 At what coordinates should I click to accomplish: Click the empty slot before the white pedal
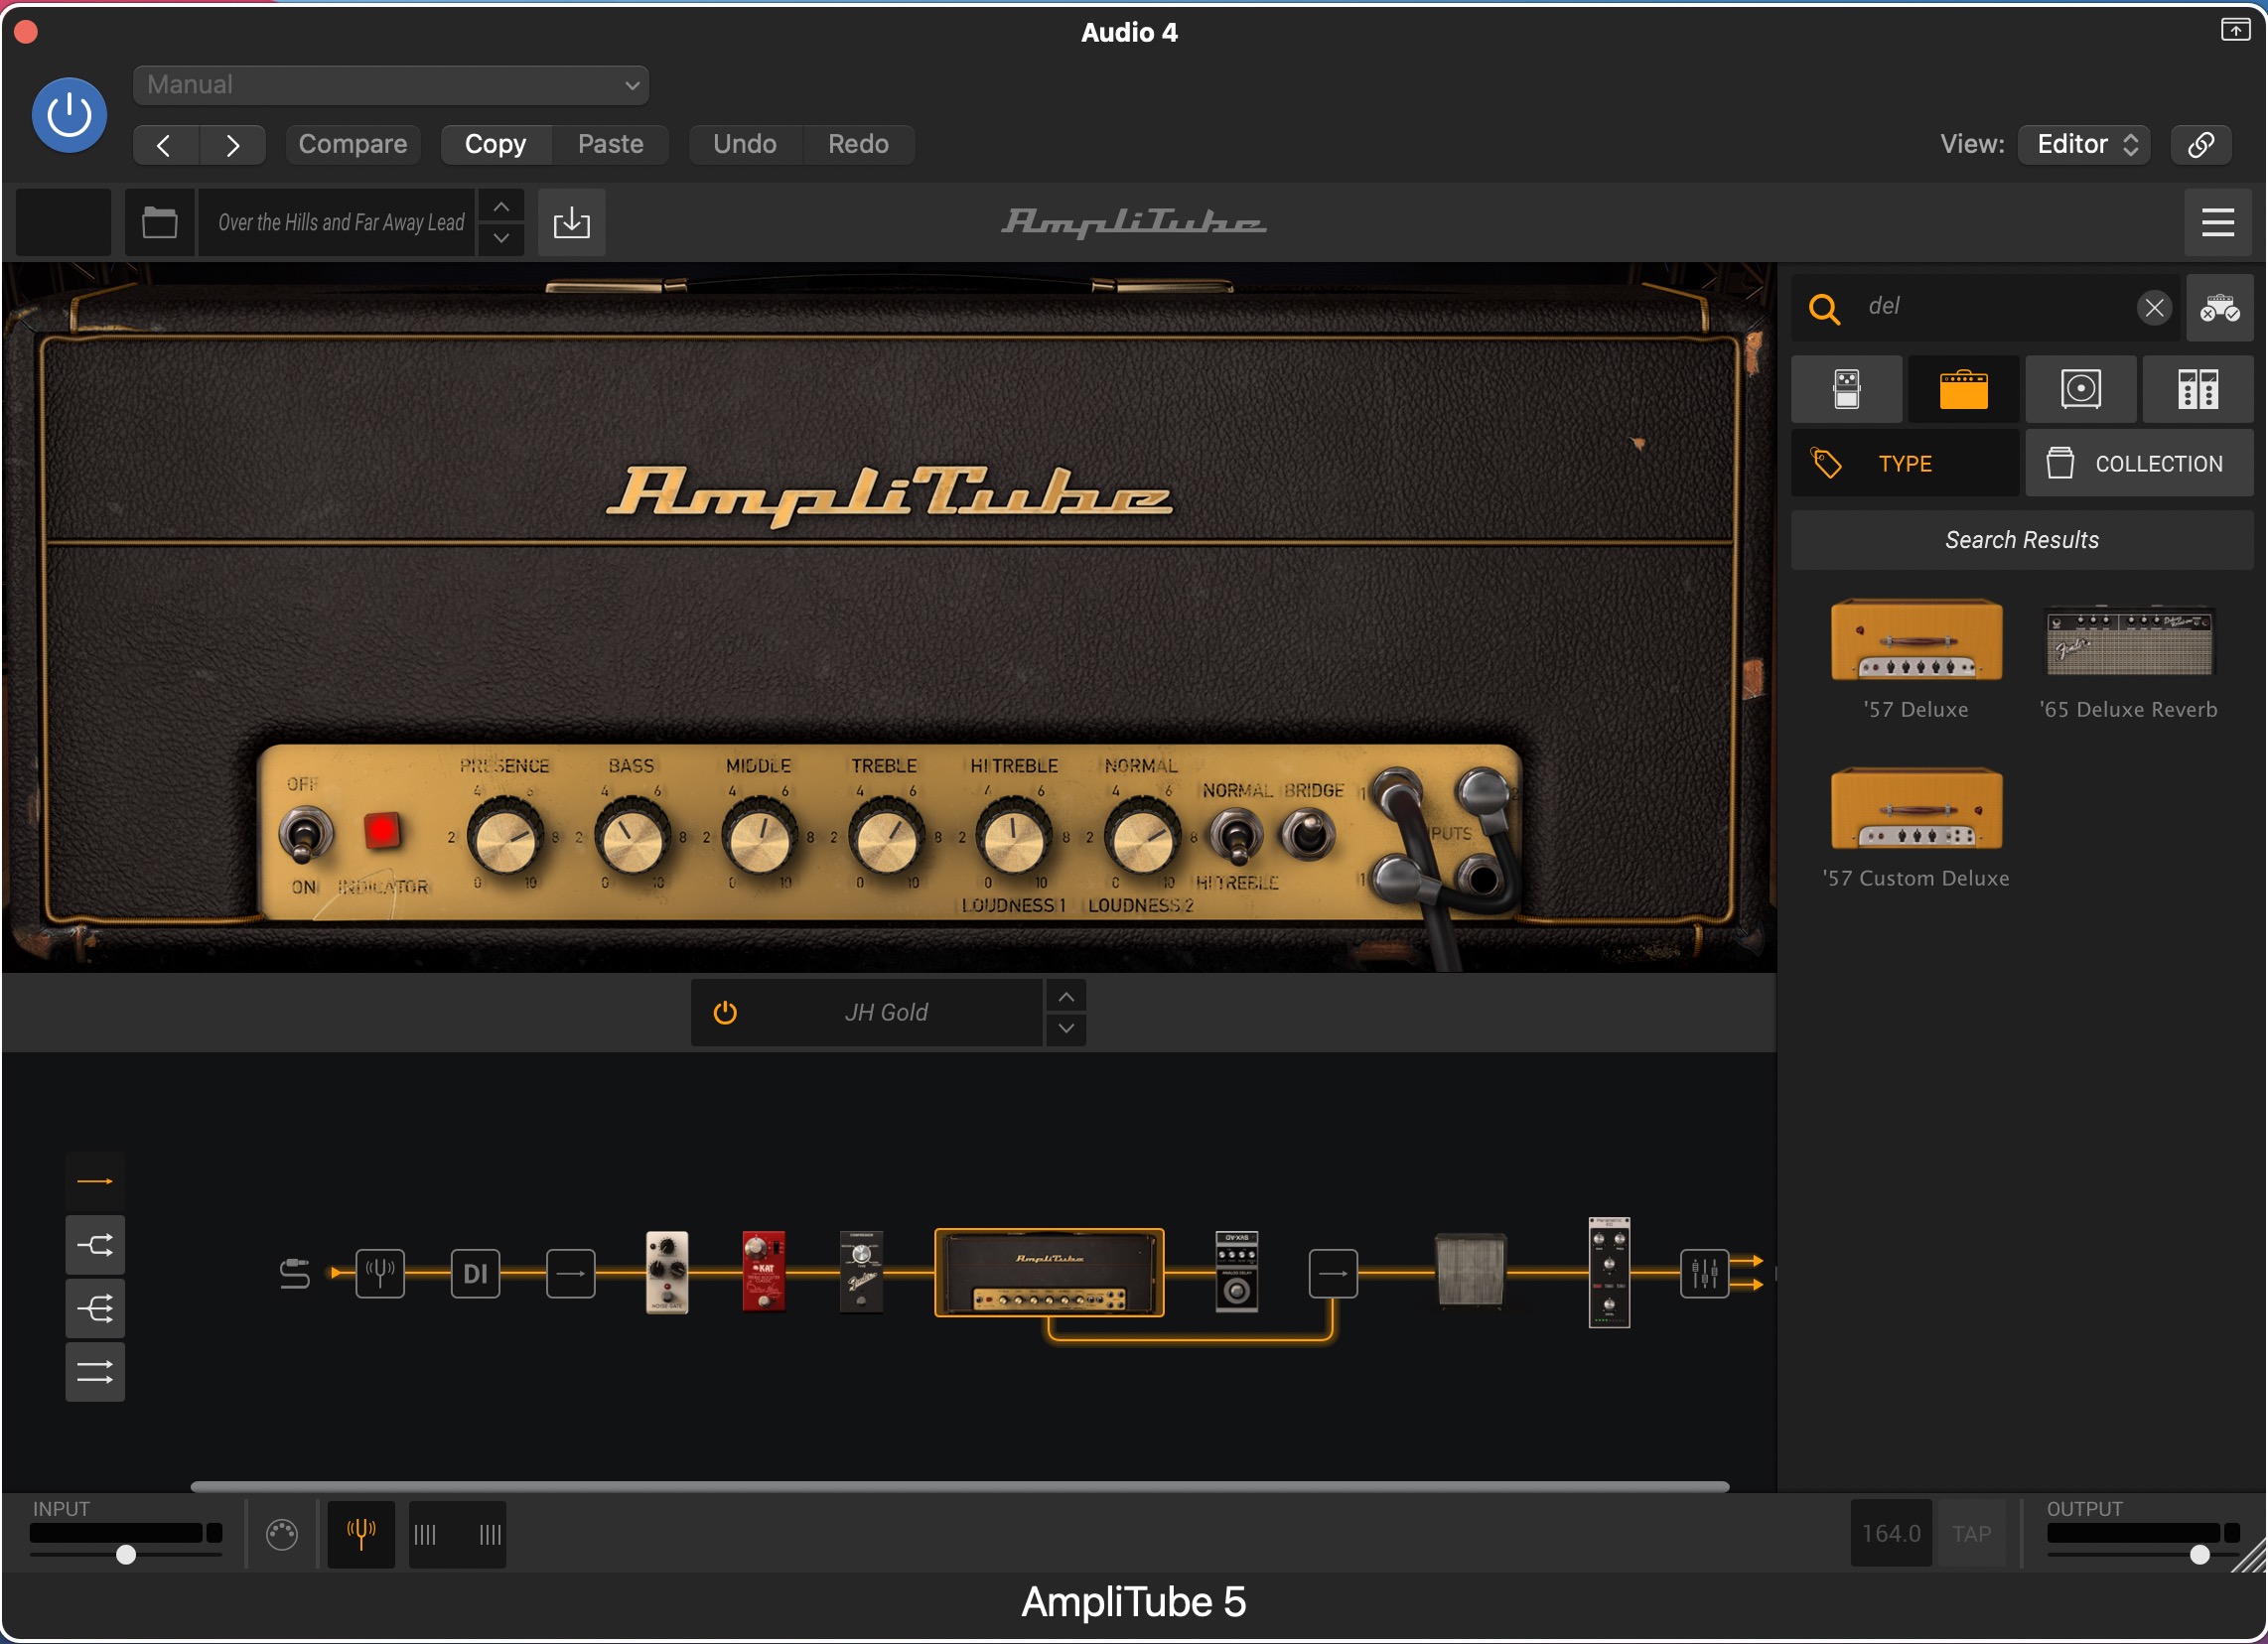[570, 1274]
